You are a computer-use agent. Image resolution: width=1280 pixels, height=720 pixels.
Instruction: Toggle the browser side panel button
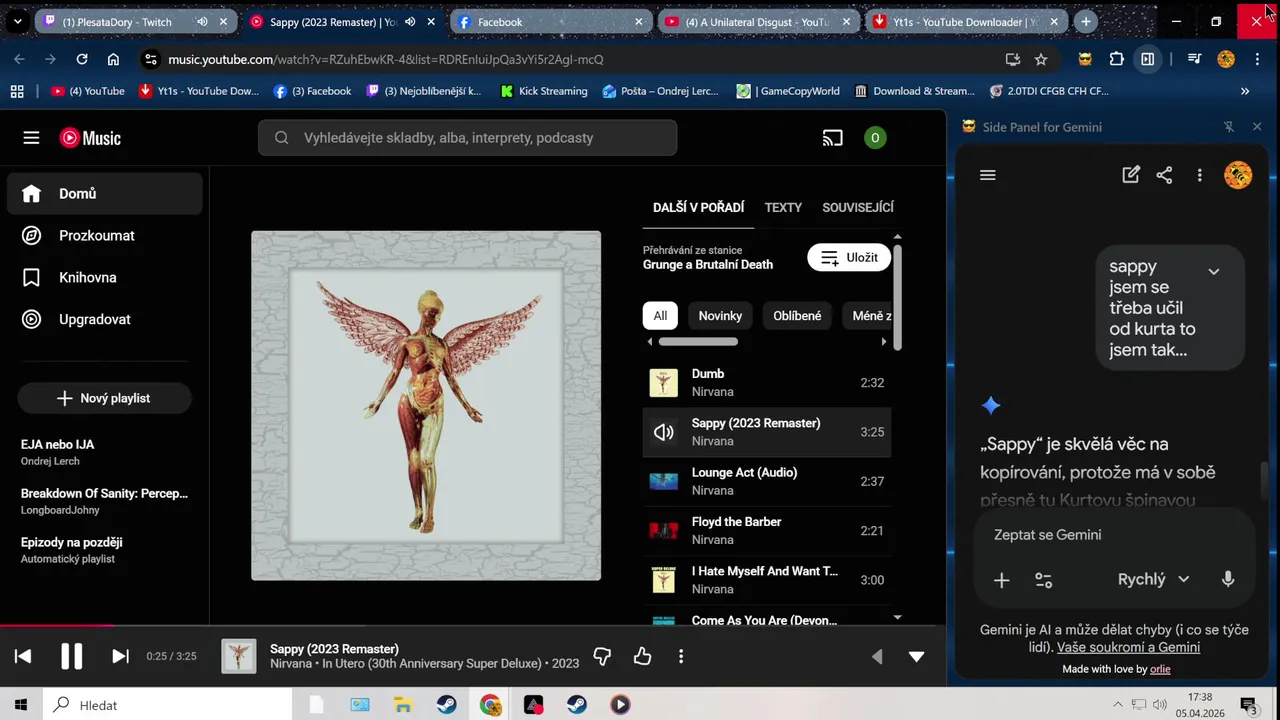(1148, 59)
